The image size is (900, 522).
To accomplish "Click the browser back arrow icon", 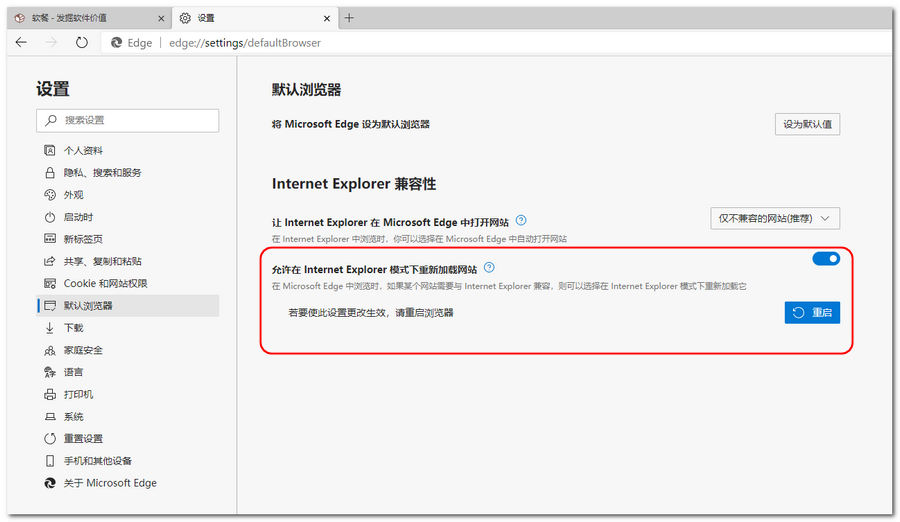I will click(x=21, y=43).
